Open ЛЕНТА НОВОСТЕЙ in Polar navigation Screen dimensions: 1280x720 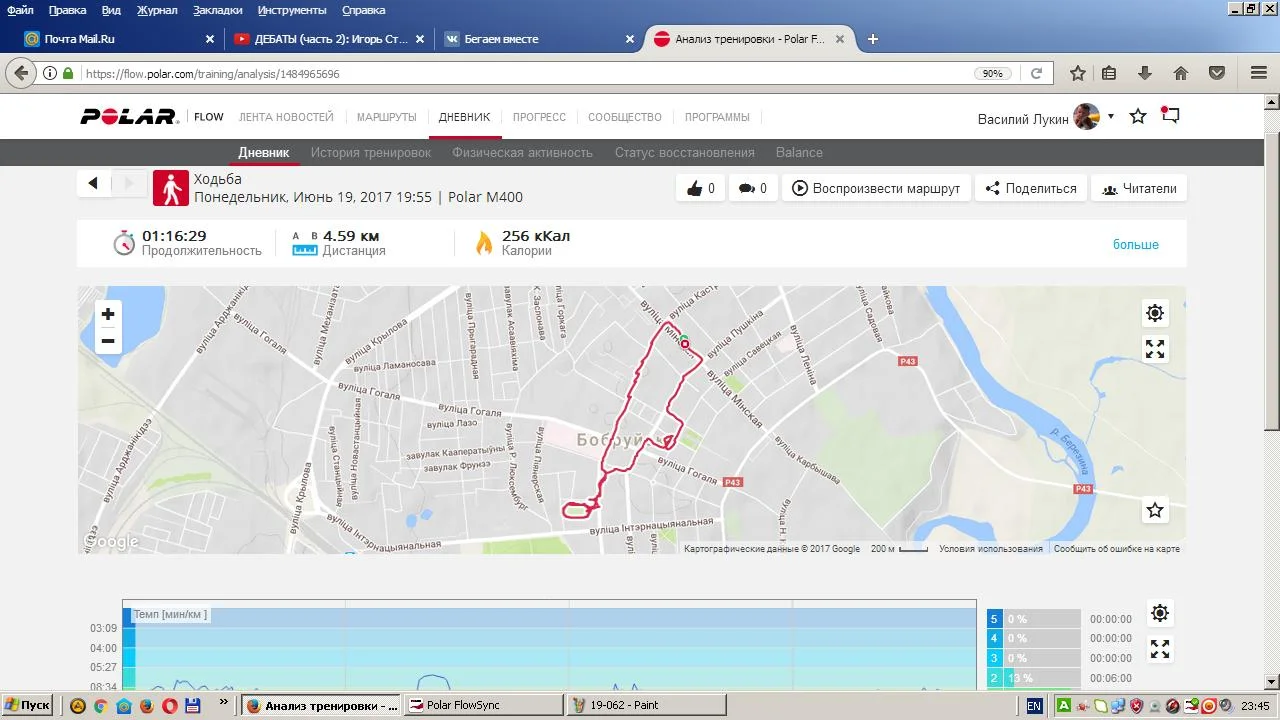pyautogui.click(x=286, y=117)
